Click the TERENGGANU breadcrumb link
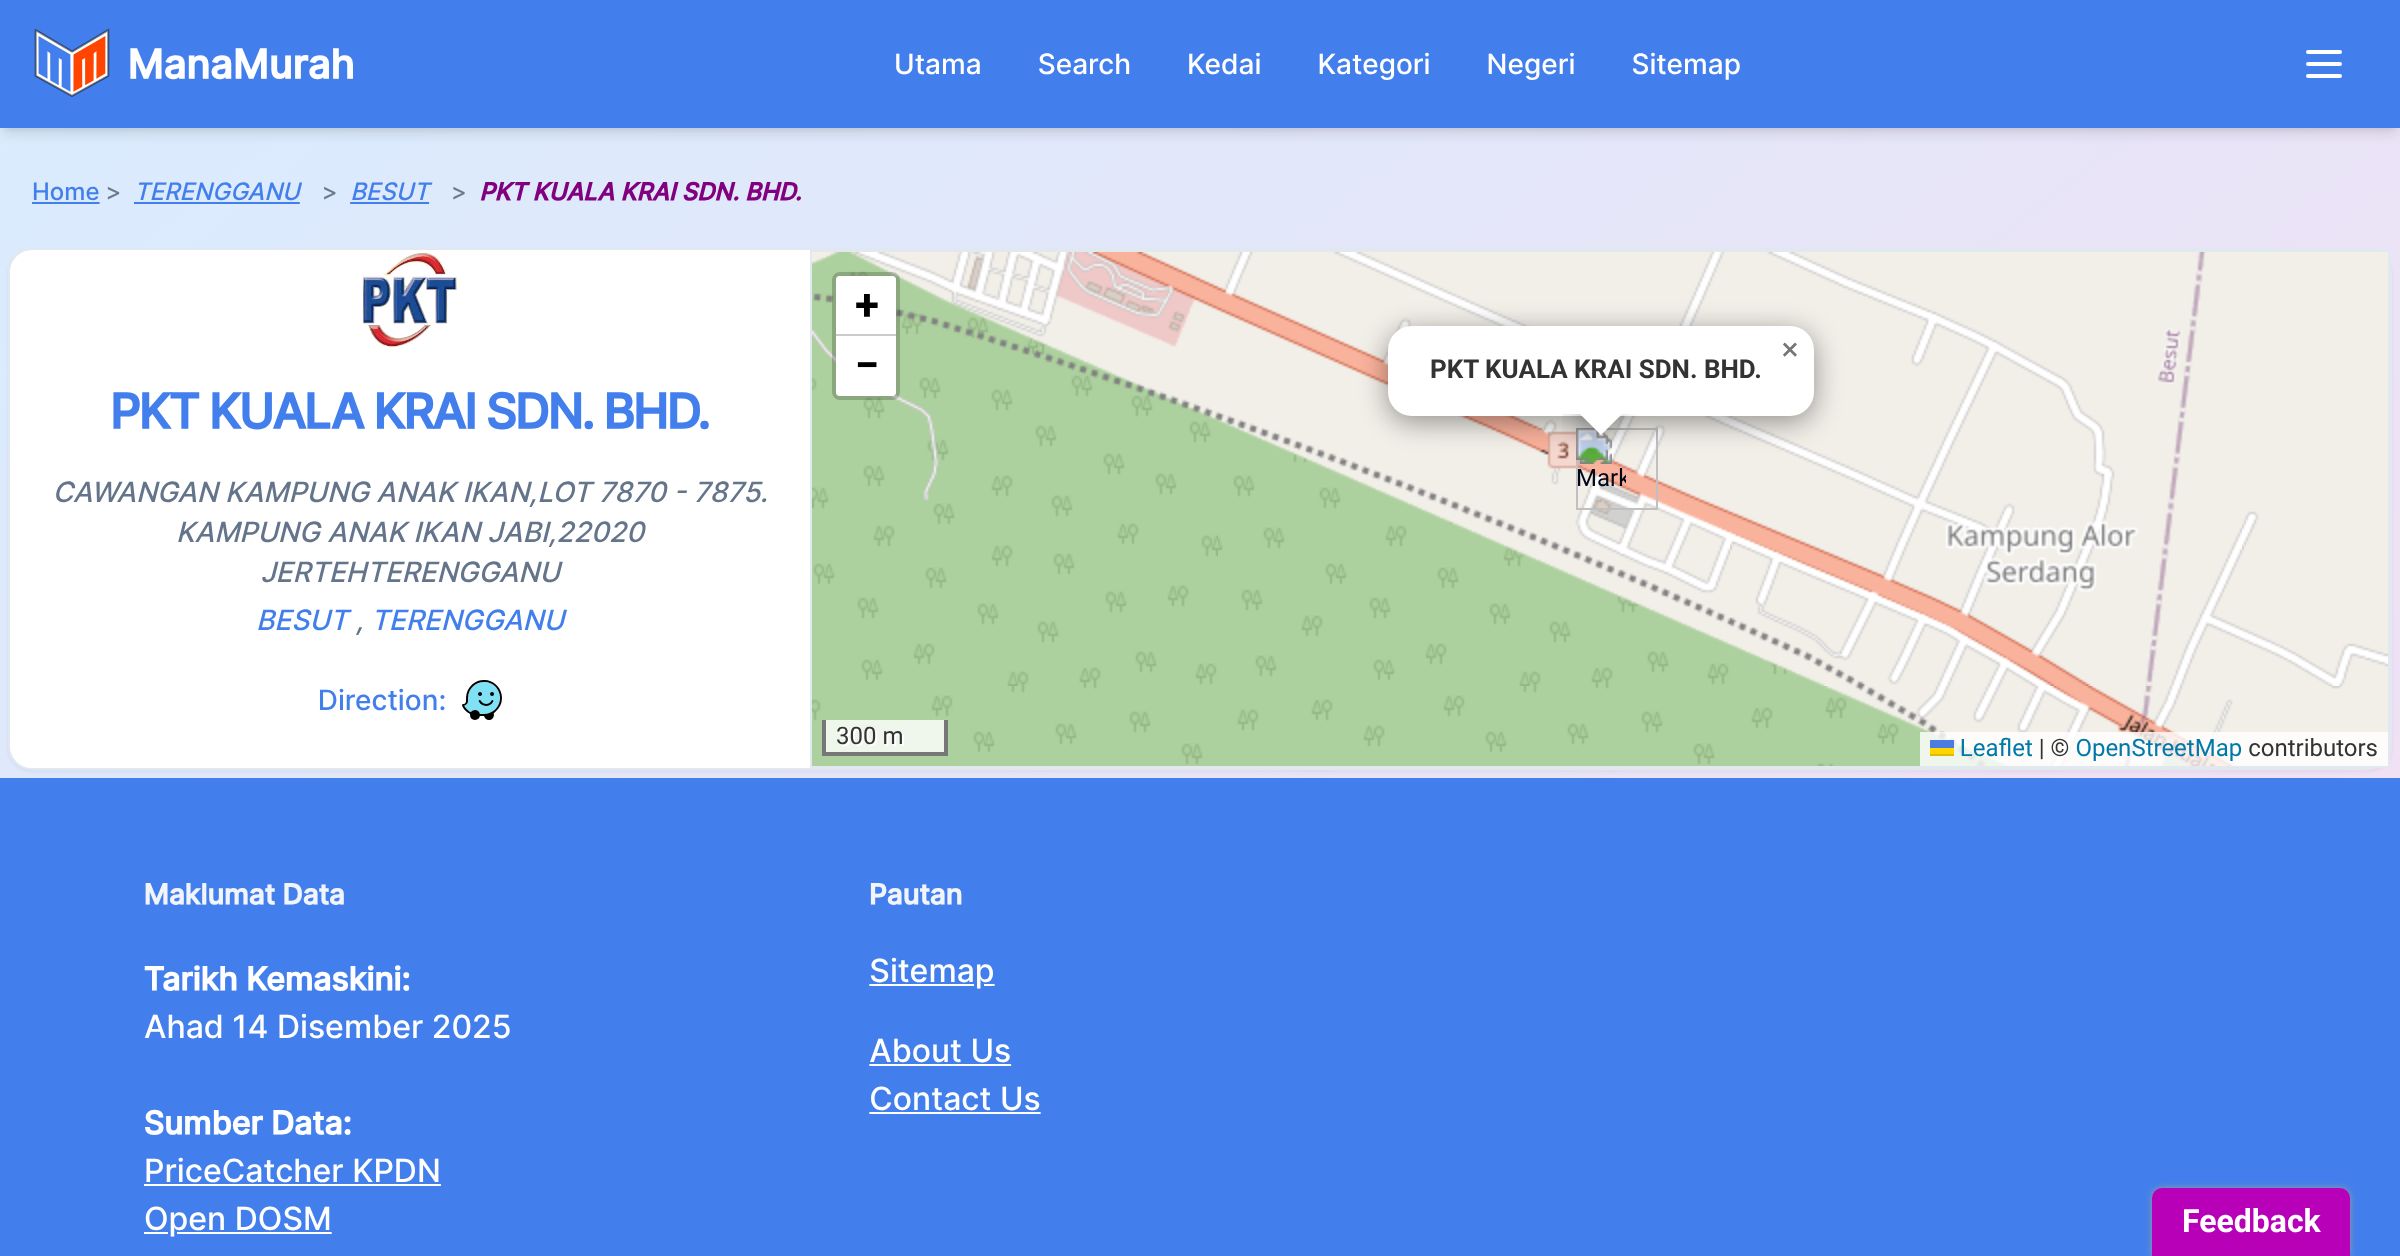Image resolution: width=2400 pixels, height=1256 pixels. 218,191
